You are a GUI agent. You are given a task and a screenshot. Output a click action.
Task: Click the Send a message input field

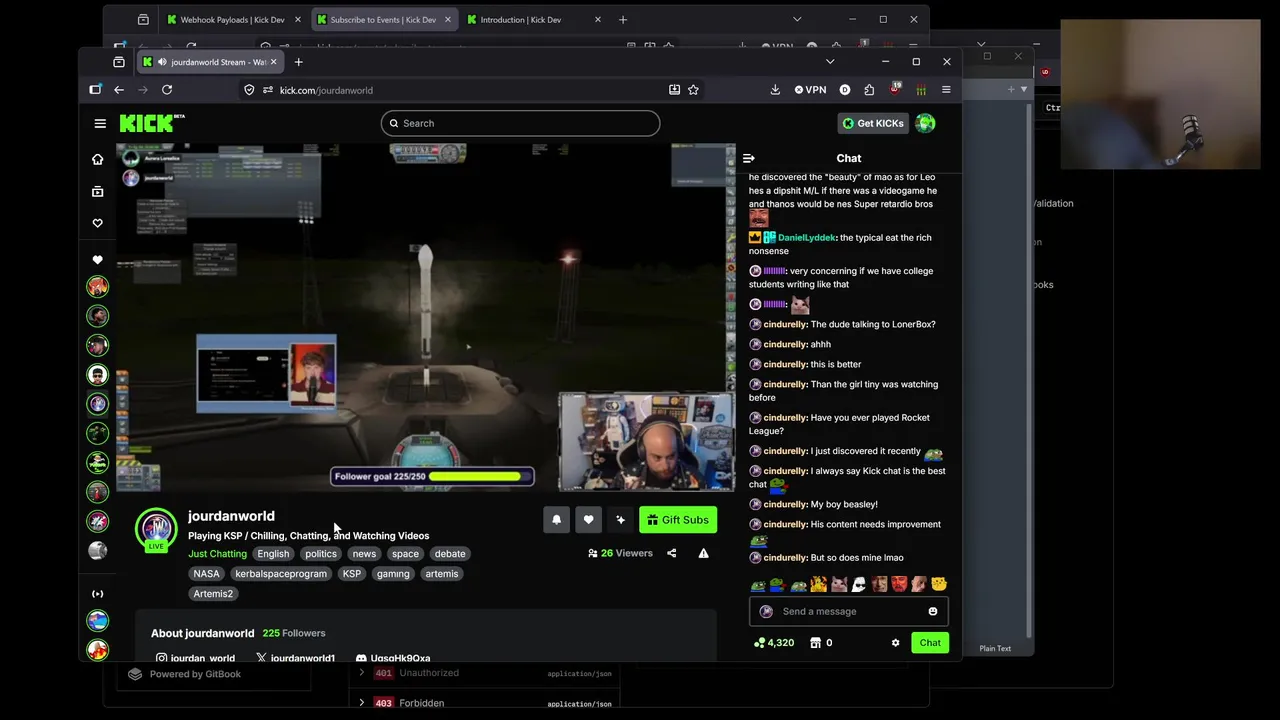pyautogui.click(x=848, y=611)
